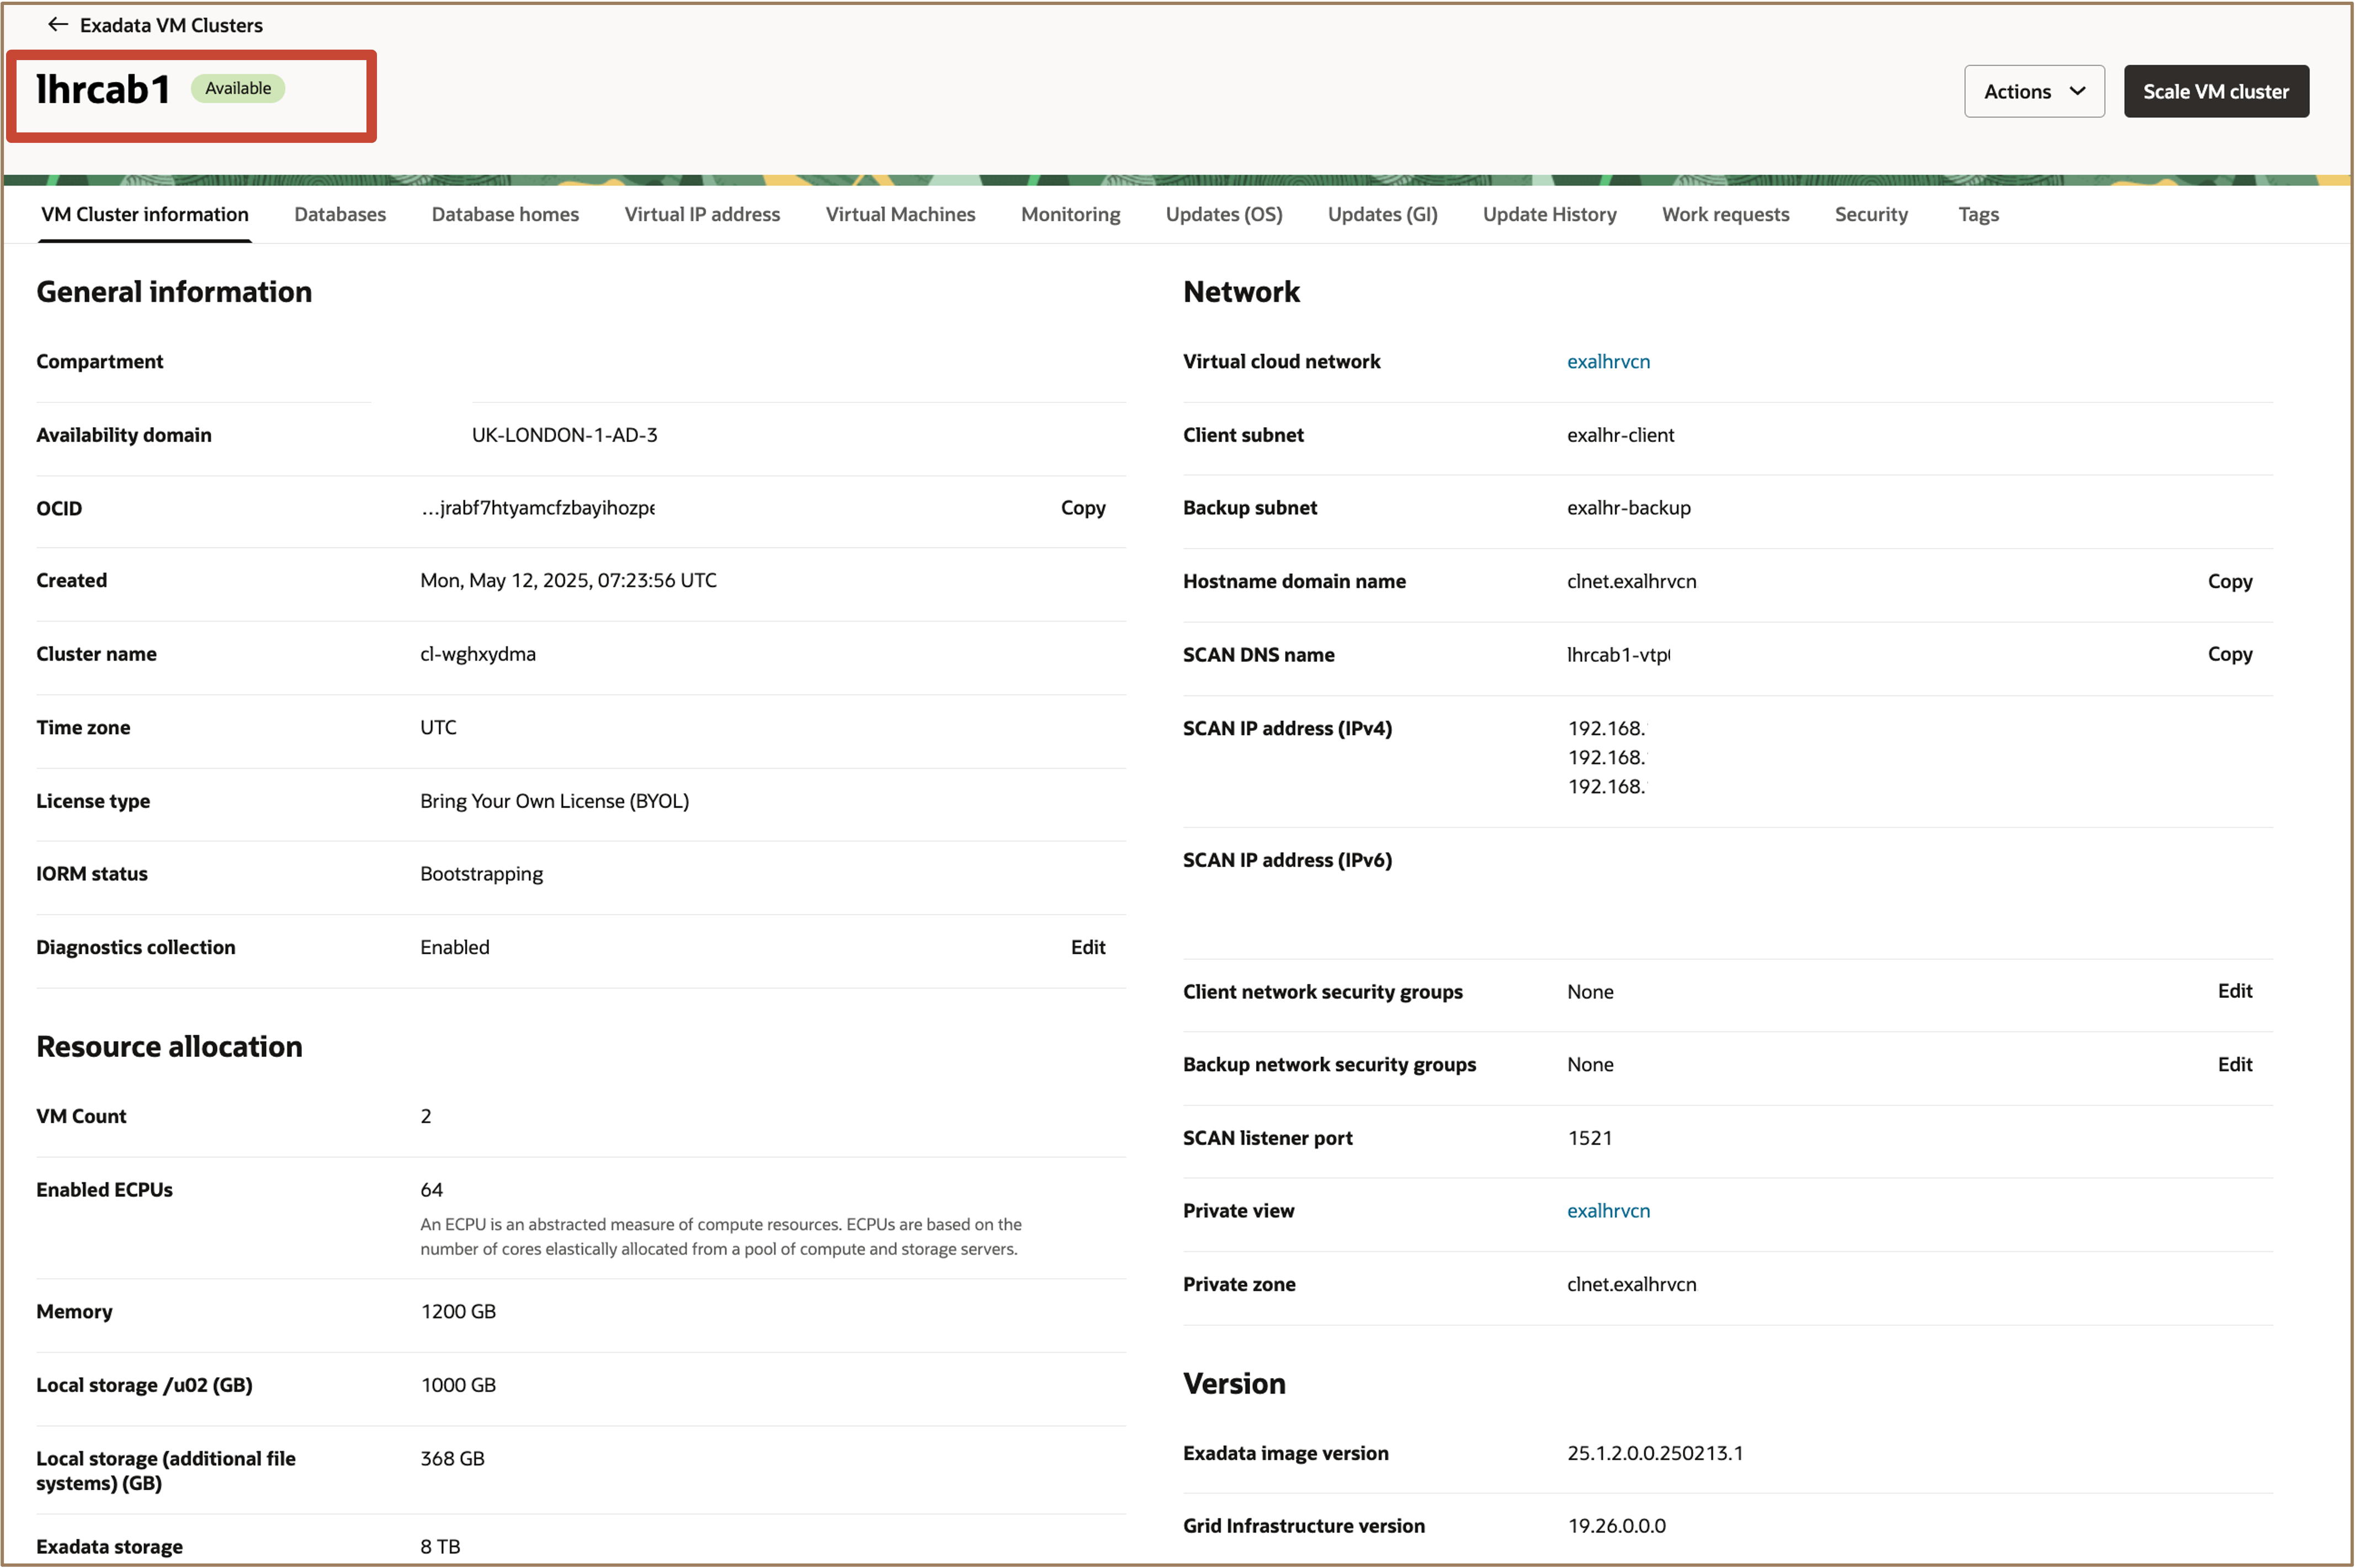Select the Virtual IP address tab

click(702, 214)
